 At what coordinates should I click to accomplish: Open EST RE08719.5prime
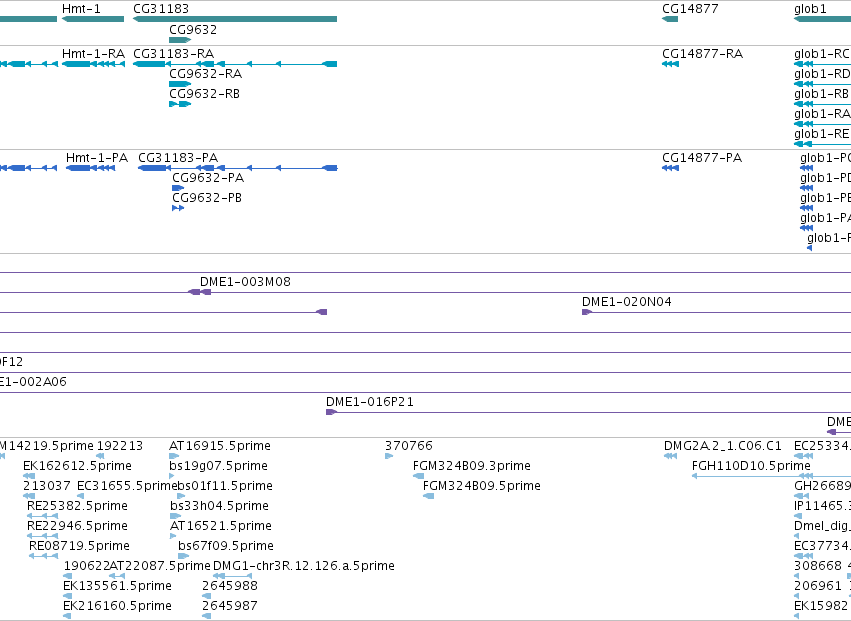point(79,546)
